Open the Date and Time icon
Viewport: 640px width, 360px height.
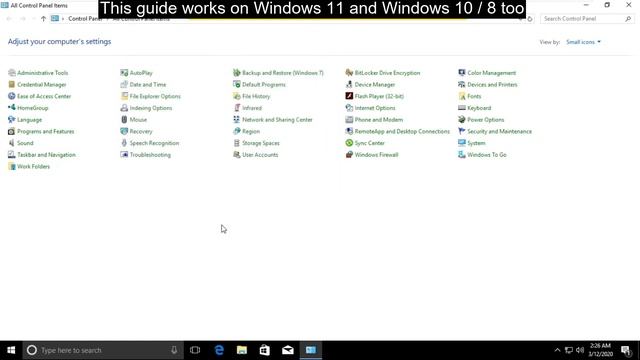[124, 84]
